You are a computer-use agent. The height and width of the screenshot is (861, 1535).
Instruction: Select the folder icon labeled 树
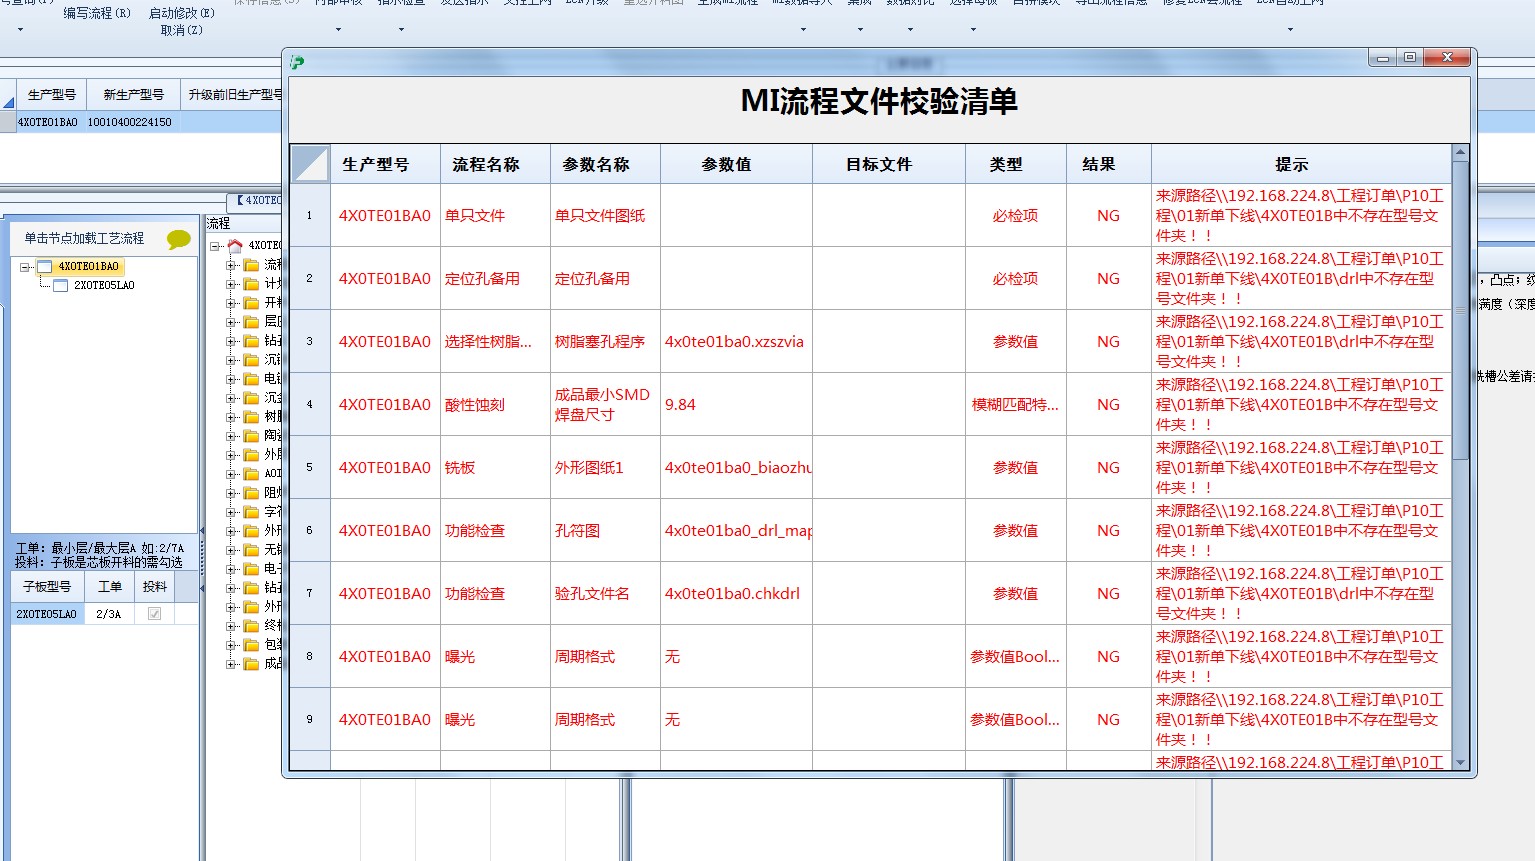pos(251,417)
